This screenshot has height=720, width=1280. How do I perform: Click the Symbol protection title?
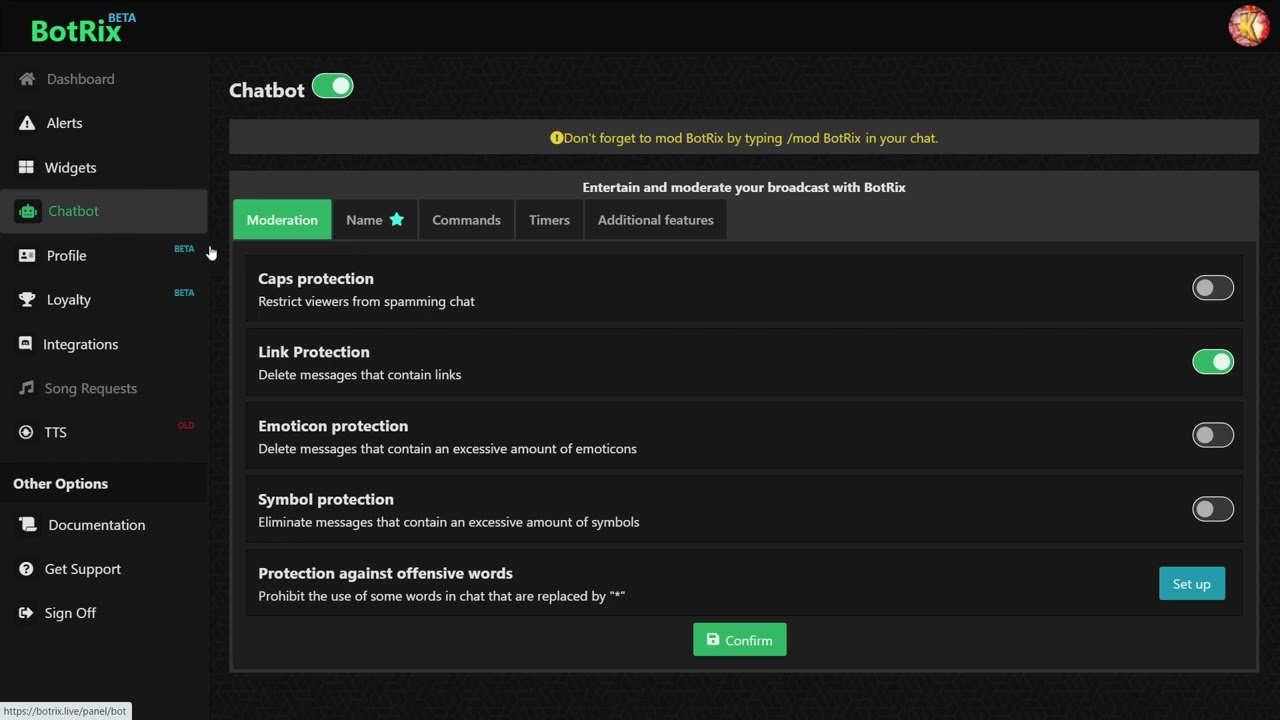click(326, 499)
